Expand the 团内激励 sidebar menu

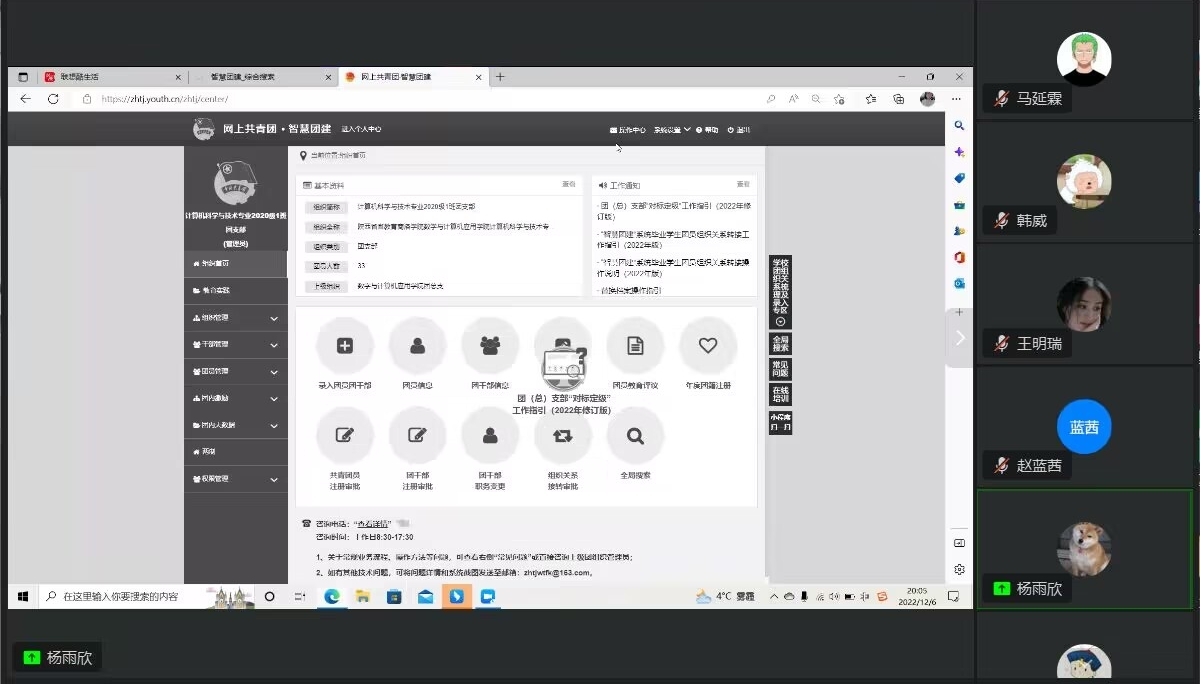(236, 399)
